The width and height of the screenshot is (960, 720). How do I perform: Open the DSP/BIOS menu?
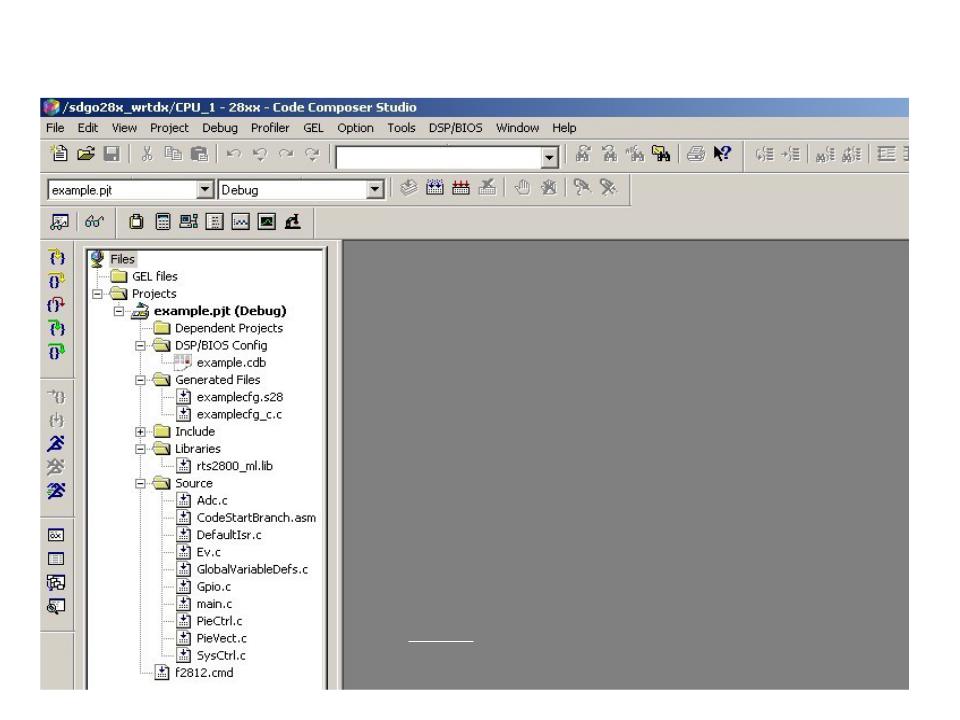pyautogui.click(x=456, y=128)
